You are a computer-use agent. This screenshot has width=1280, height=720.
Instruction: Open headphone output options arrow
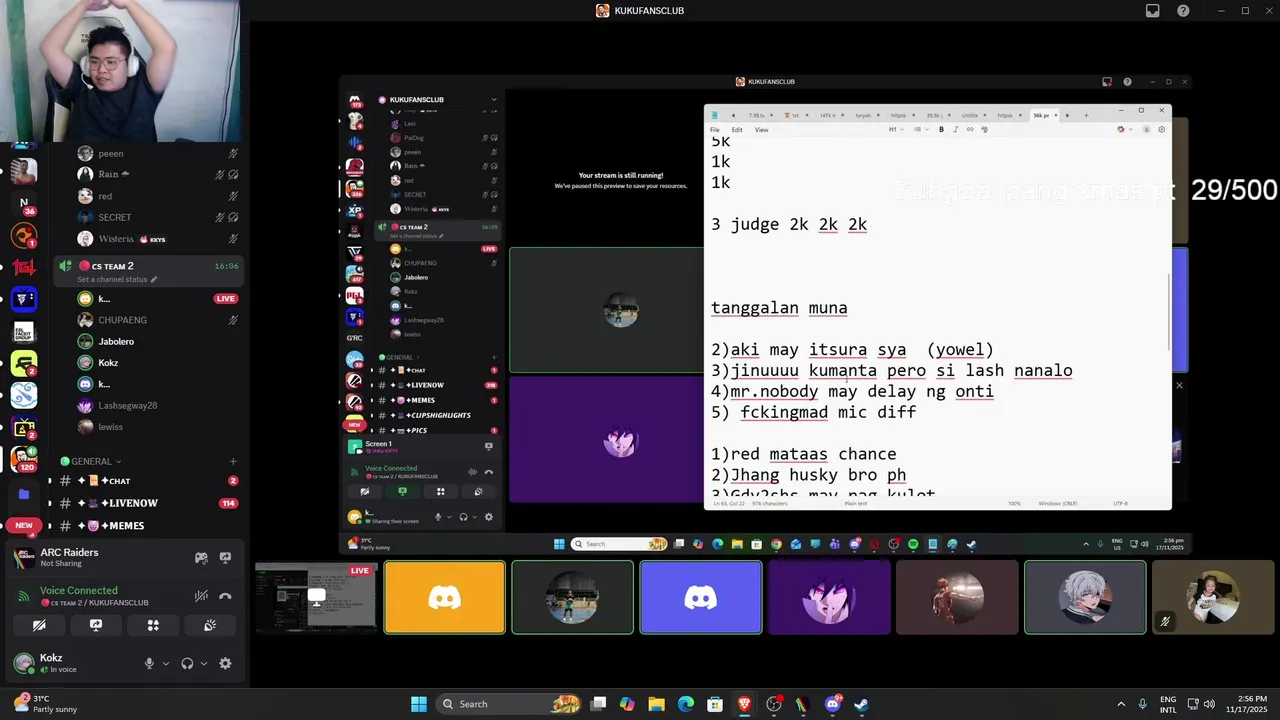pyautogui.click(x=204, y=663)
